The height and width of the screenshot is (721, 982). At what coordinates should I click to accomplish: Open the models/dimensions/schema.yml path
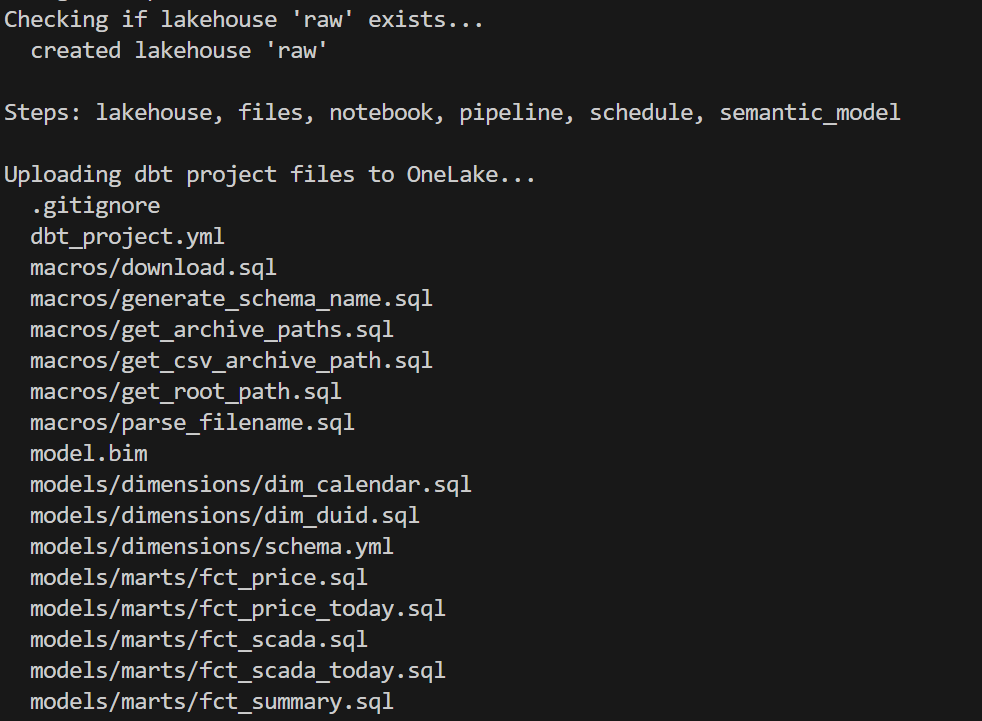pyautogui.click(x=212, y=547)
